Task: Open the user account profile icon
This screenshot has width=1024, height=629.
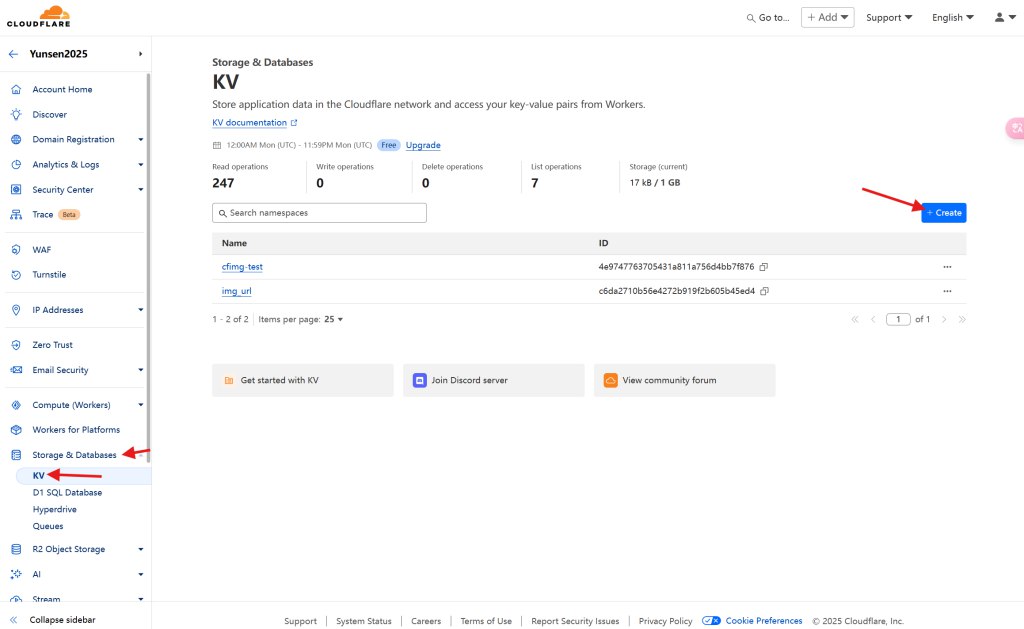Action: (1003, 17)
